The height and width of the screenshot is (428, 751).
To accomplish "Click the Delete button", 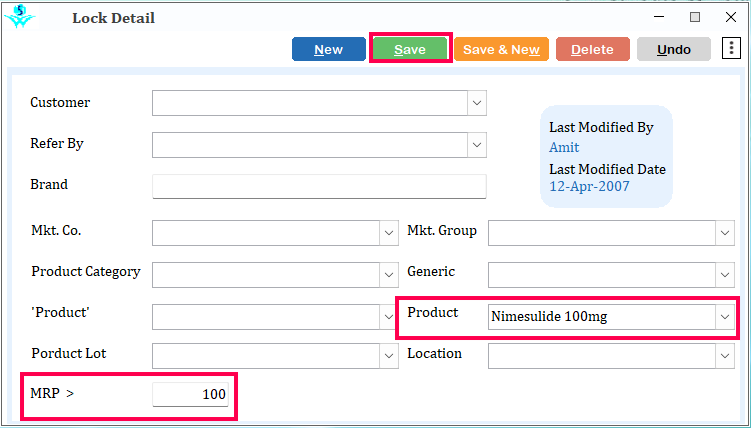I will click(592, 49).
